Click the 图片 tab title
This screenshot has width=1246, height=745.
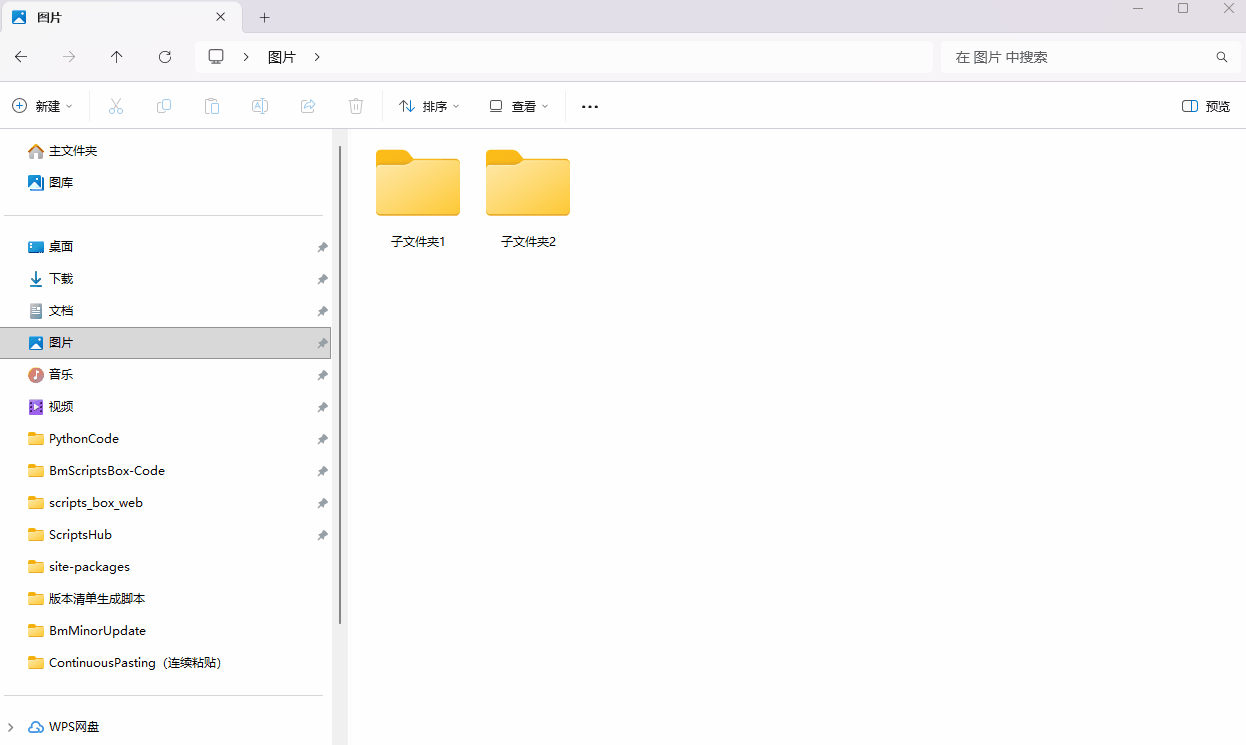click(x=49, y=18)
